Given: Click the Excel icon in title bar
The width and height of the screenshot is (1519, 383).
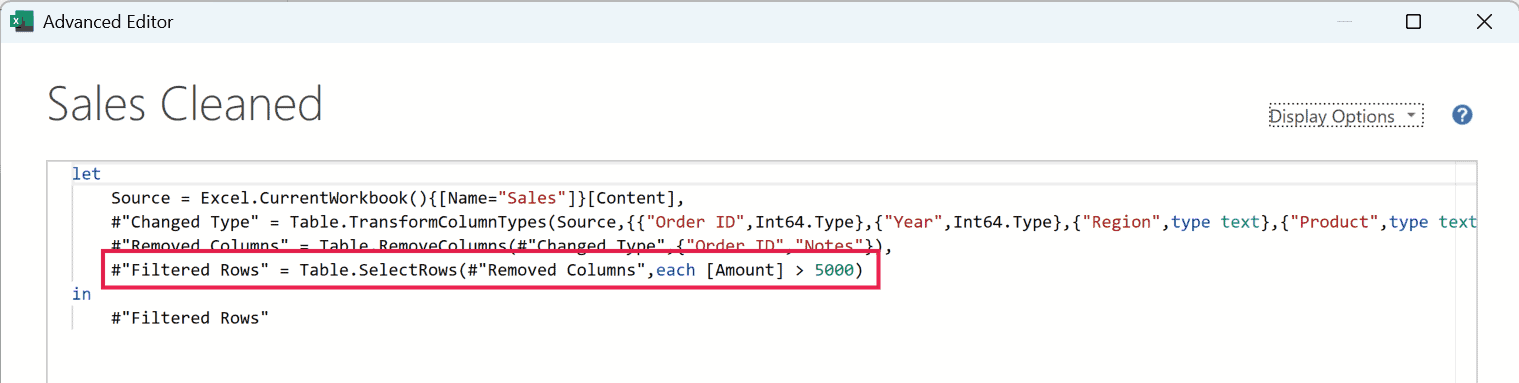Looking at the screenshot, I should pos(22,21).
